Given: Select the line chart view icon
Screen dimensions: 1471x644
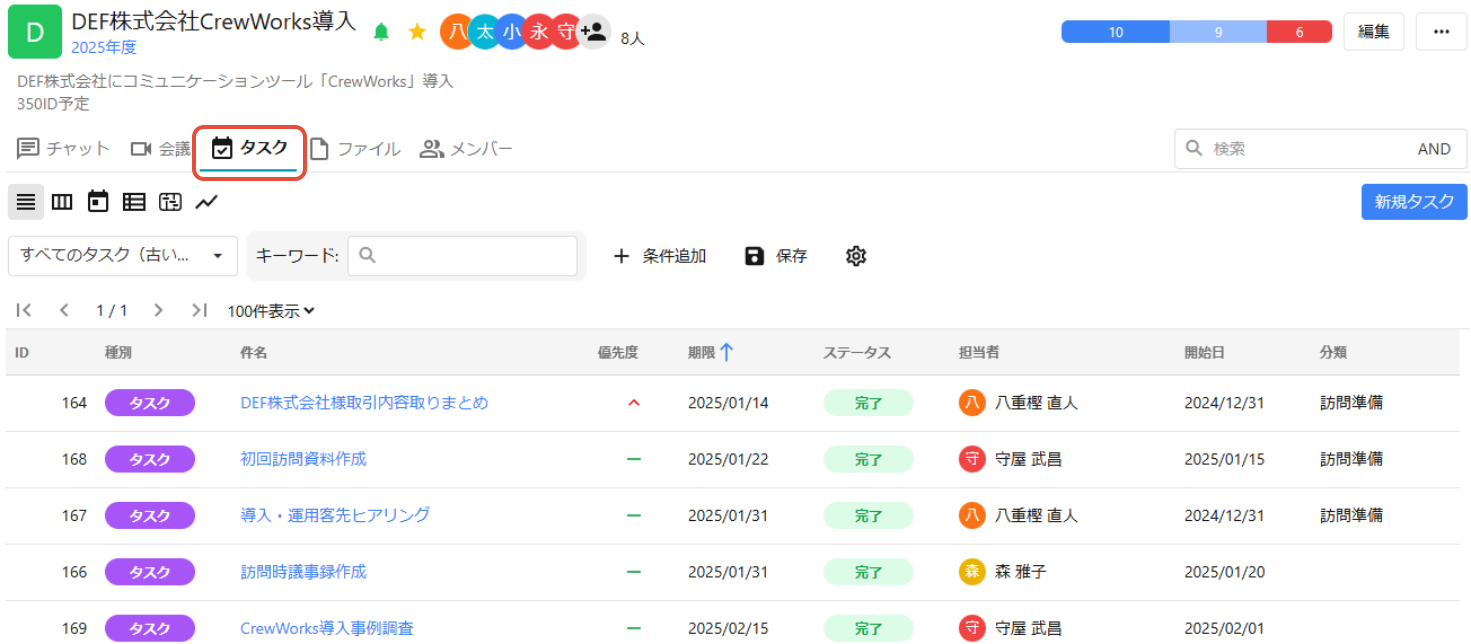Looking at the screenshot, I should (x=206, y=202).
